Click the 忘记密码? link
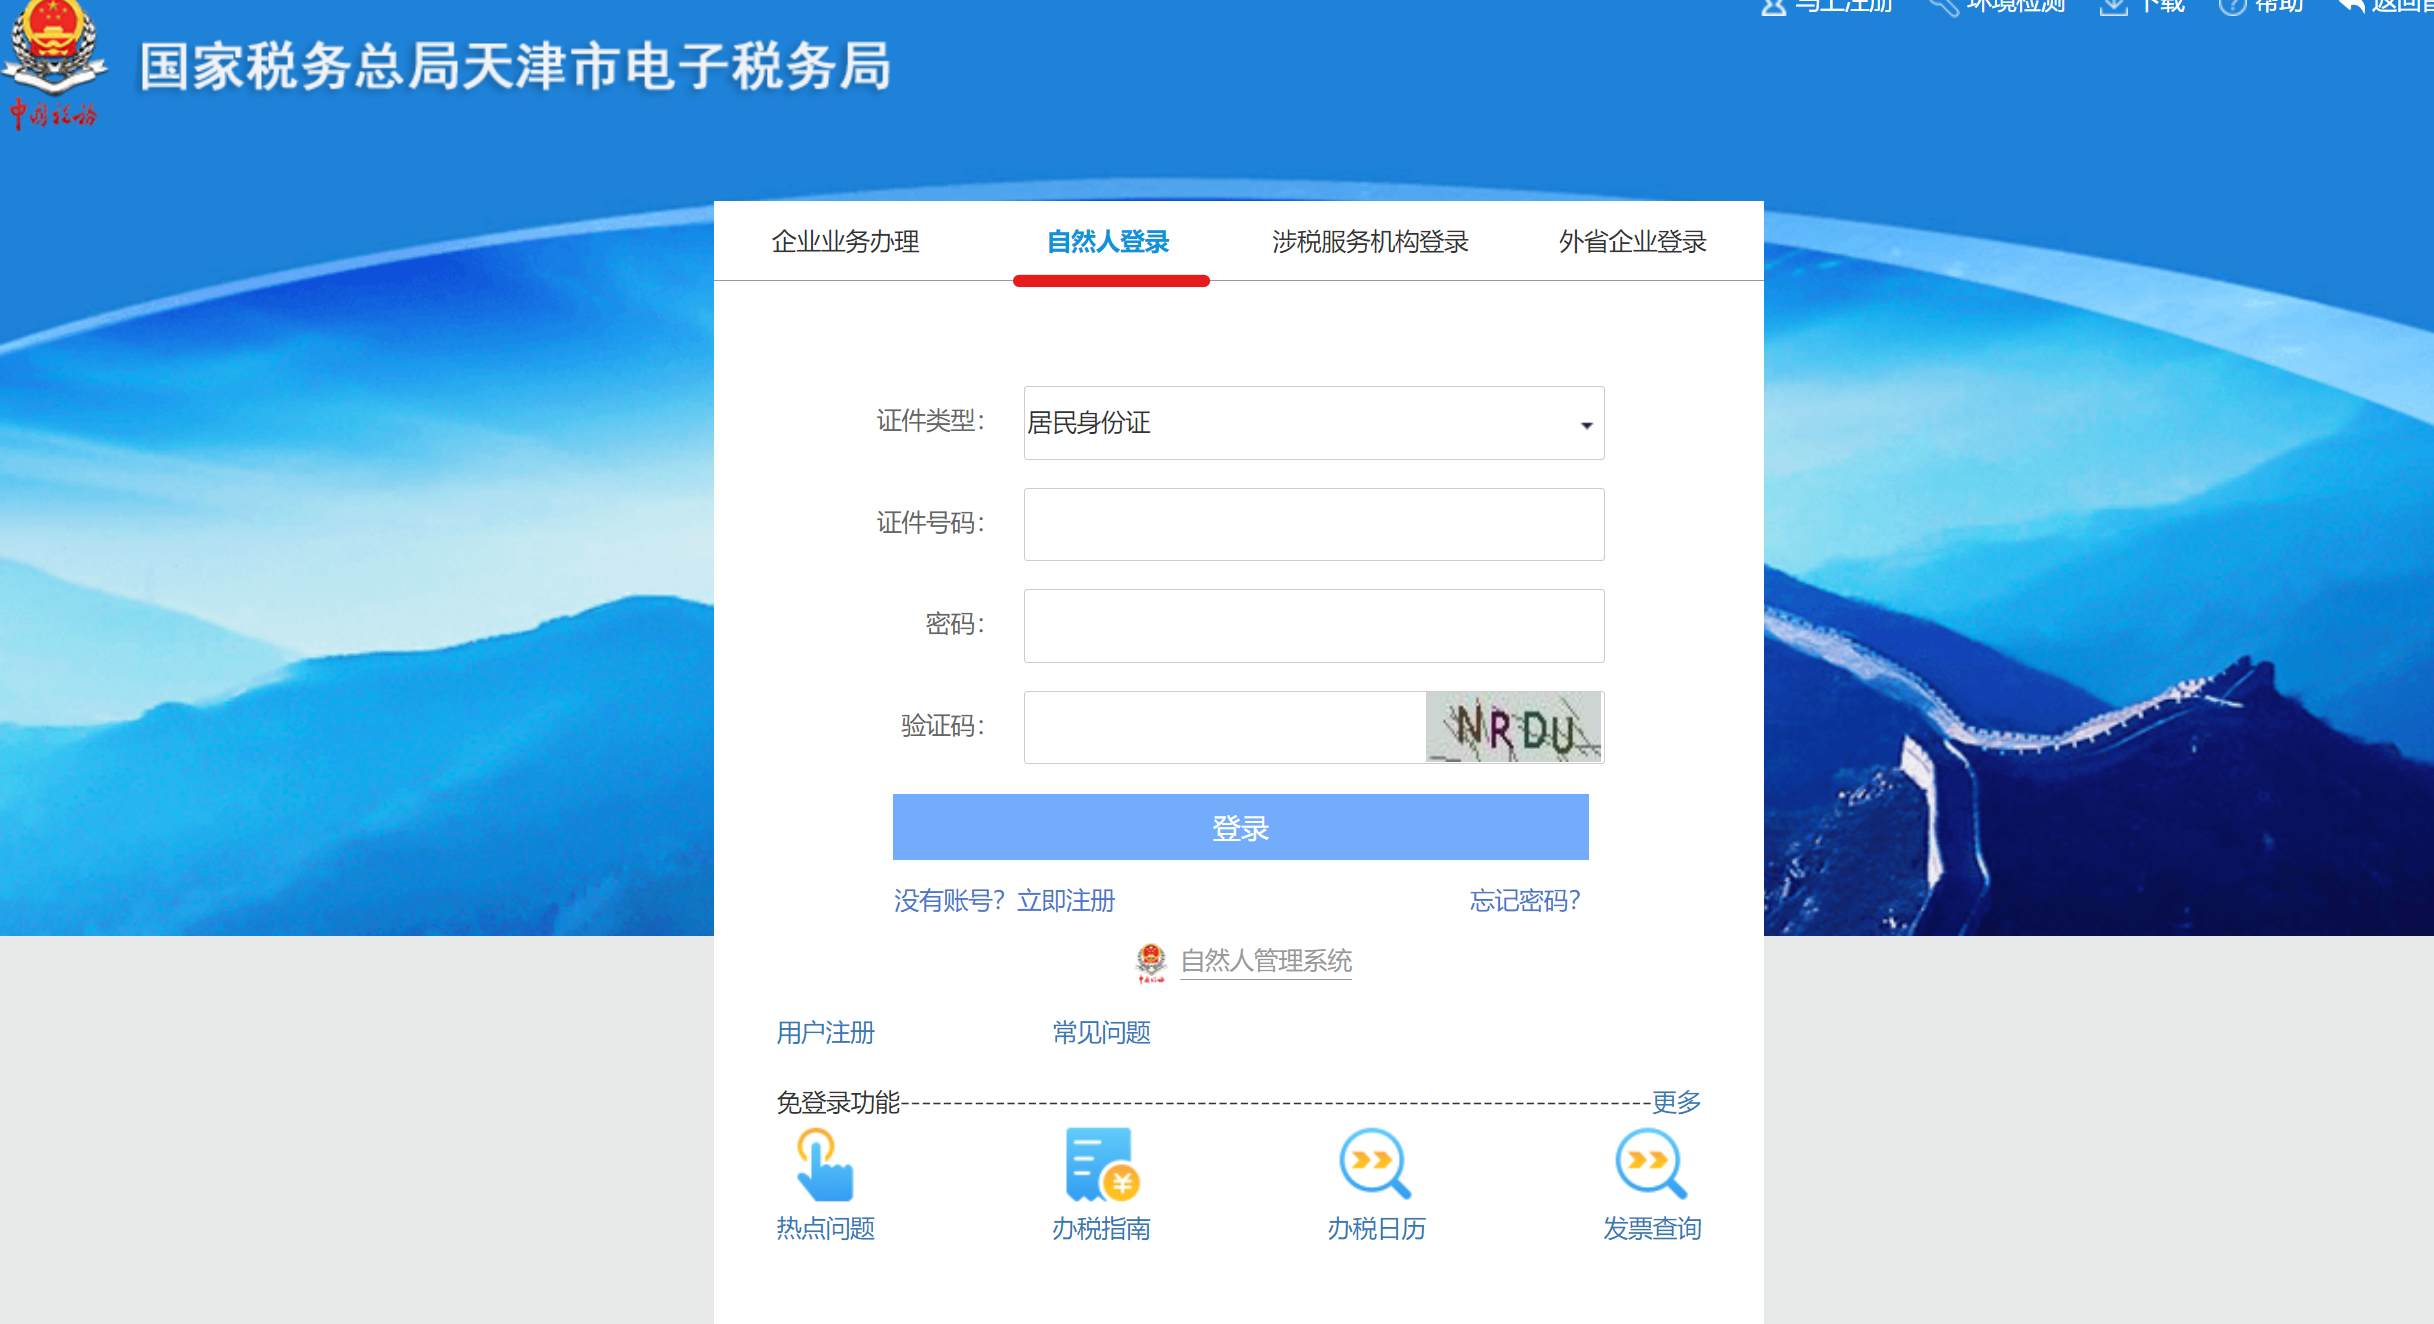Screen dimensions: 2434x1324 pyautogui.click(x=1524, y=900)
